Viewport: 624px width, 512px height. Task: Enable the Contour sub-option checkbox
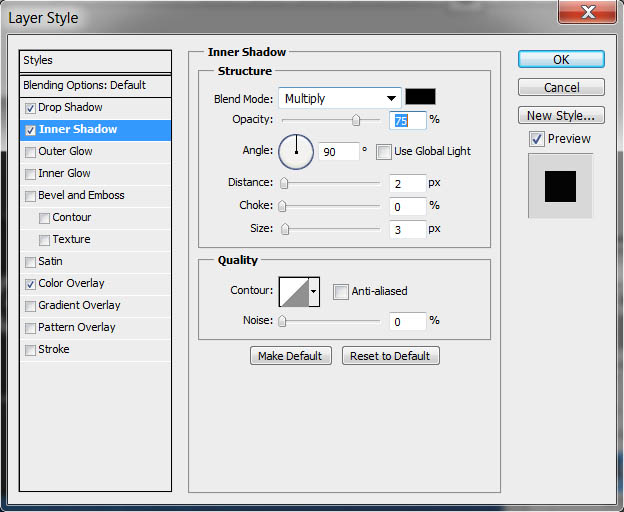point(44,218)
